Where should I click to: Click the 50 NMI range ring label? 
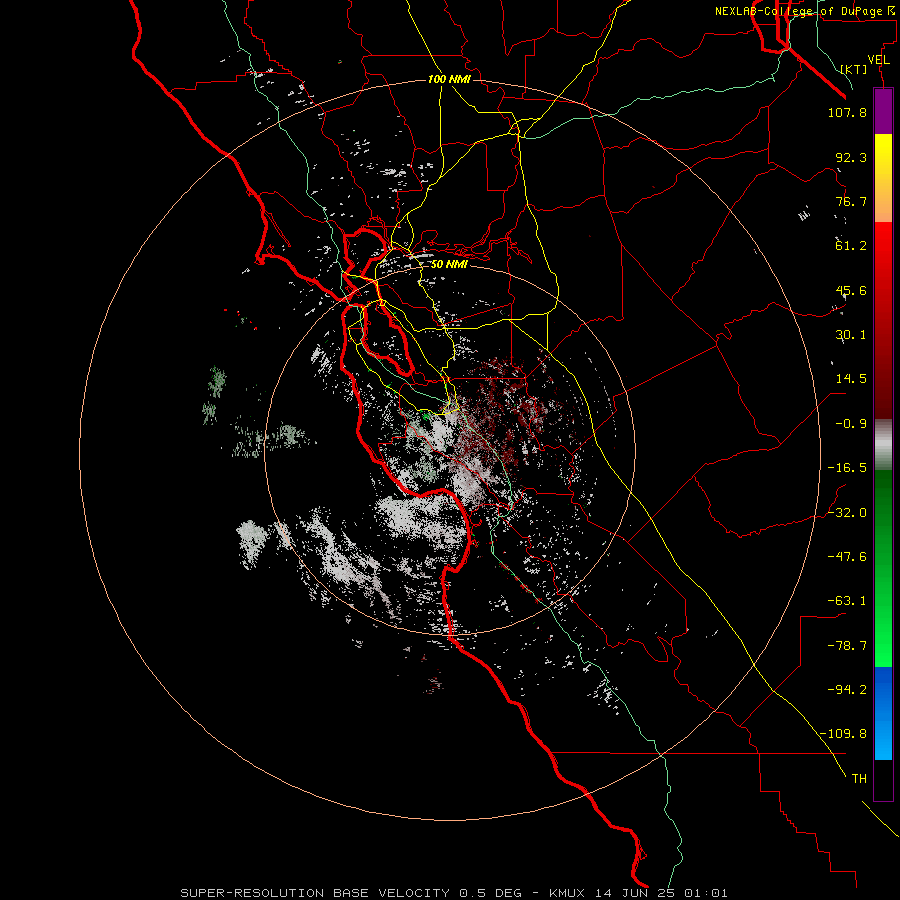pos(449,264)
